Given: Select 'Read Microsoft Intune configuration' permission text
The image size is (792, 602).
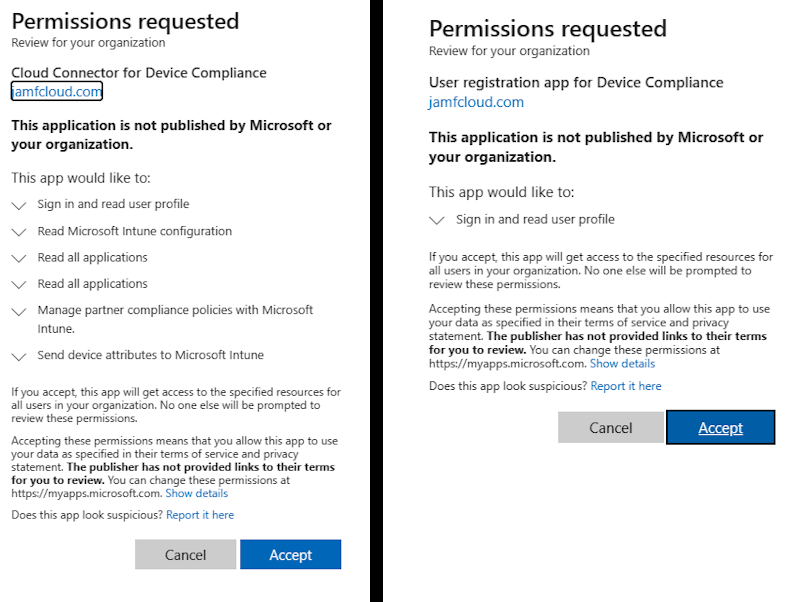Looking at the screenshot, I should tap(135, 231).
